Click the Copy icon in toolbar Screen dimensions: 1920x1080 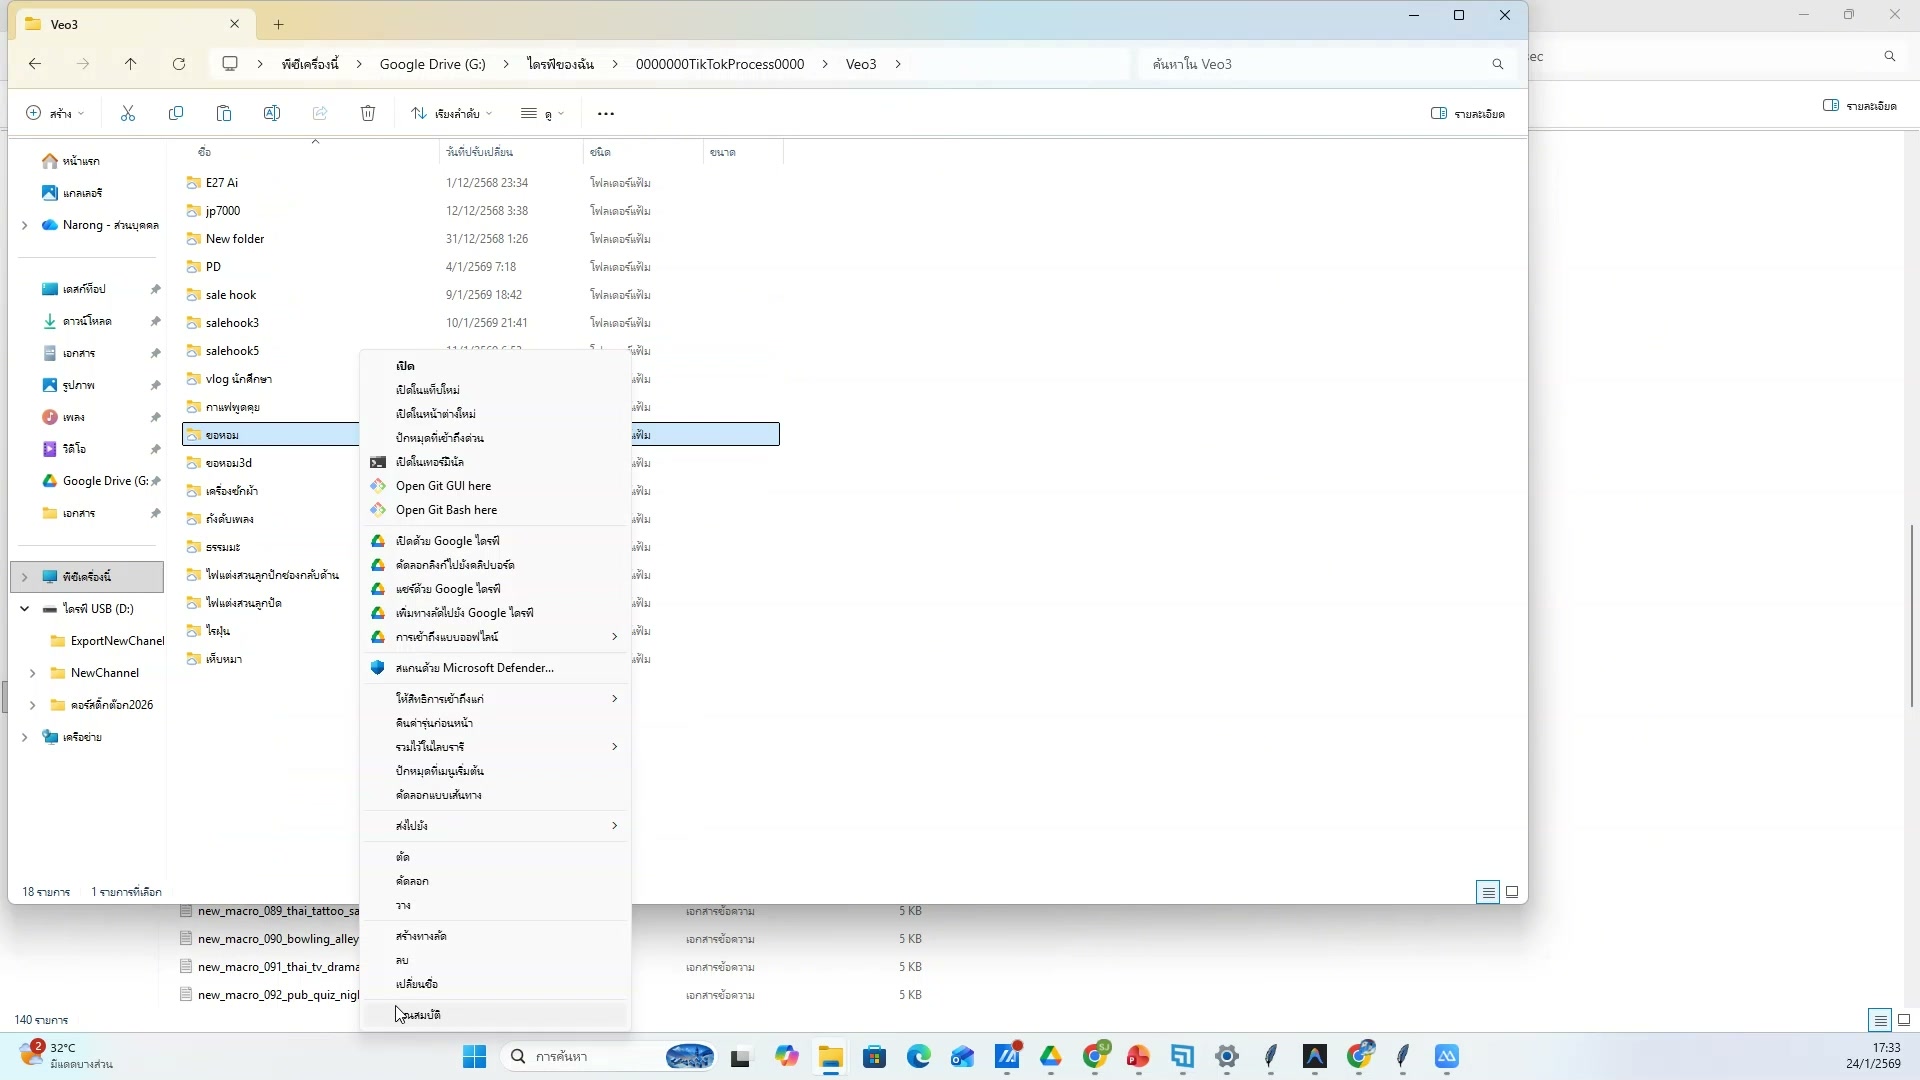click(x=176, y=114)
